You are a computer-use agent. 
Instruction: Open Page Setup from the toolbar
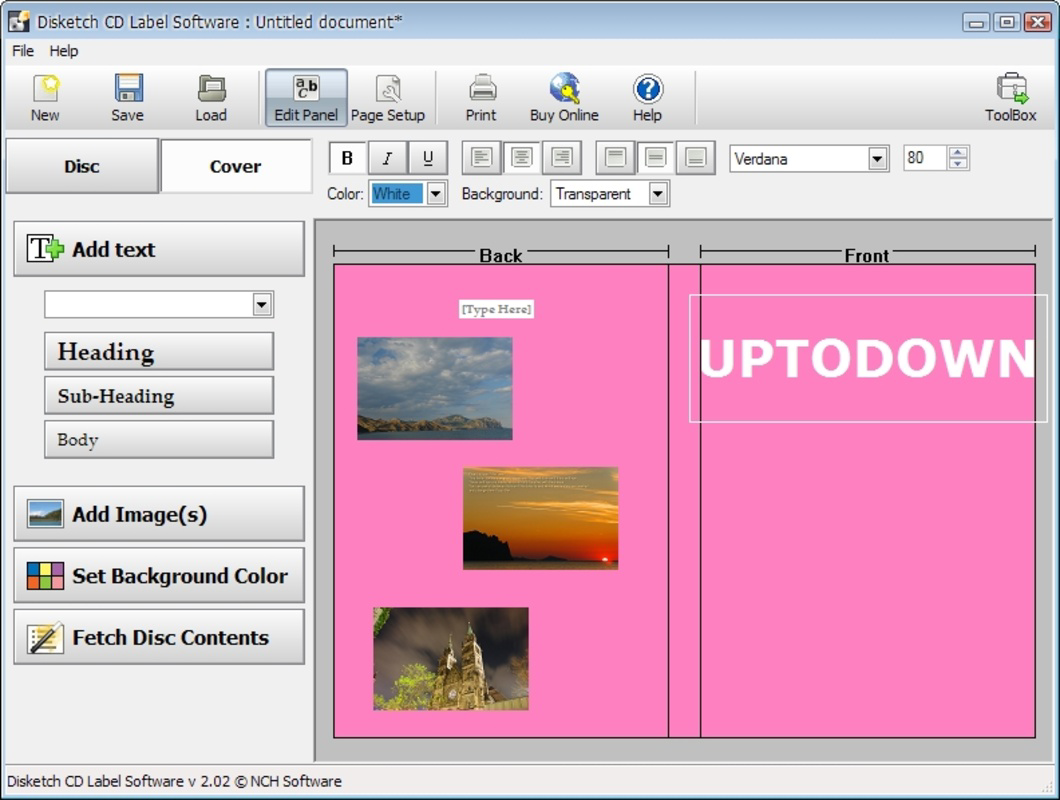[x=388, y=95]
